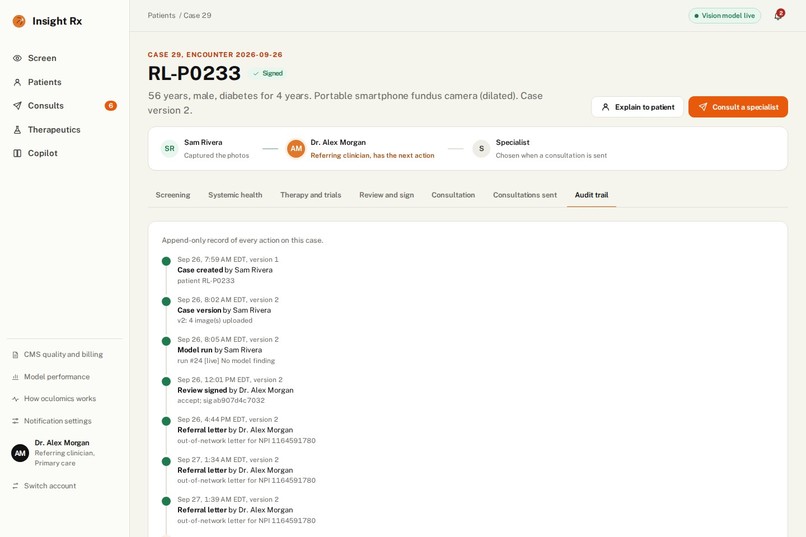Click the Consult a specialist button
Viewport: 806px width, 537px height.
[738, 107]
